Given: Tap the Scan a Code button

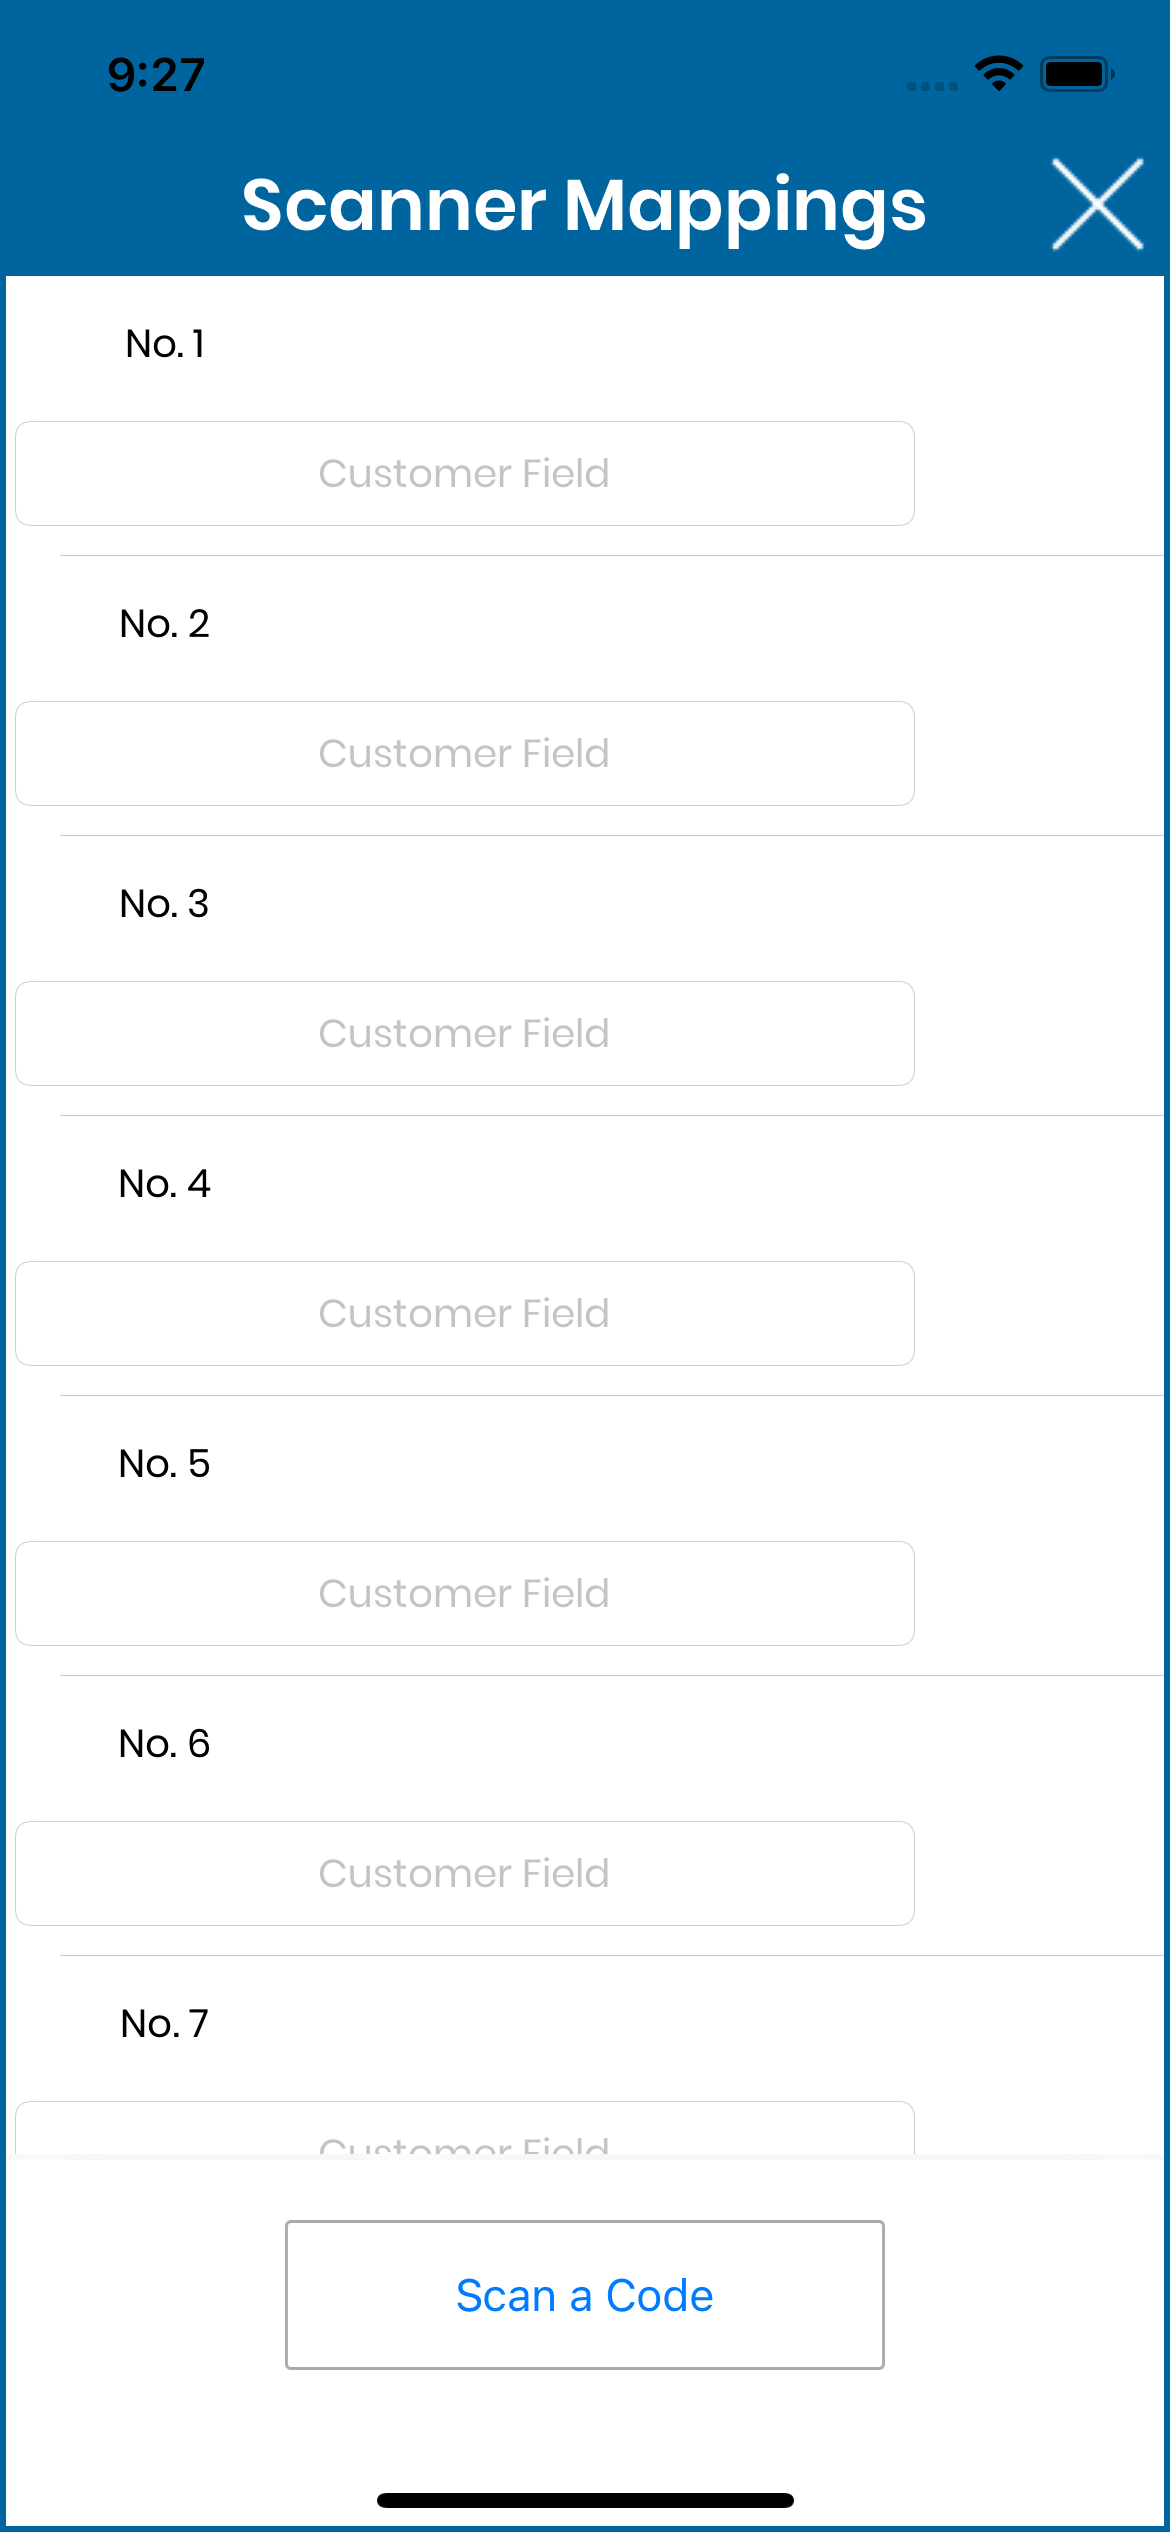Looking at the screenshot, I should pos(585,2295).
